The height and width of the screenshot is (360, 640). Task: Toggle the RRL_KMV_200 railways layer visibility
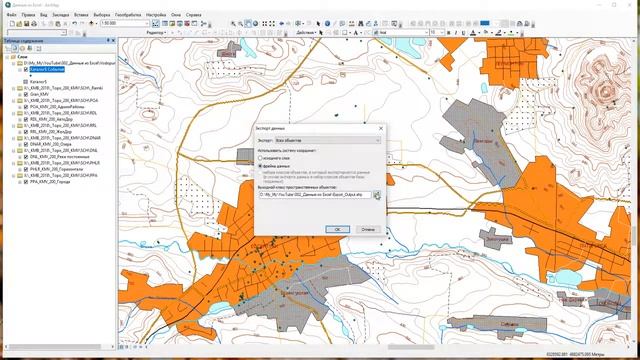(x=26, y=132)
